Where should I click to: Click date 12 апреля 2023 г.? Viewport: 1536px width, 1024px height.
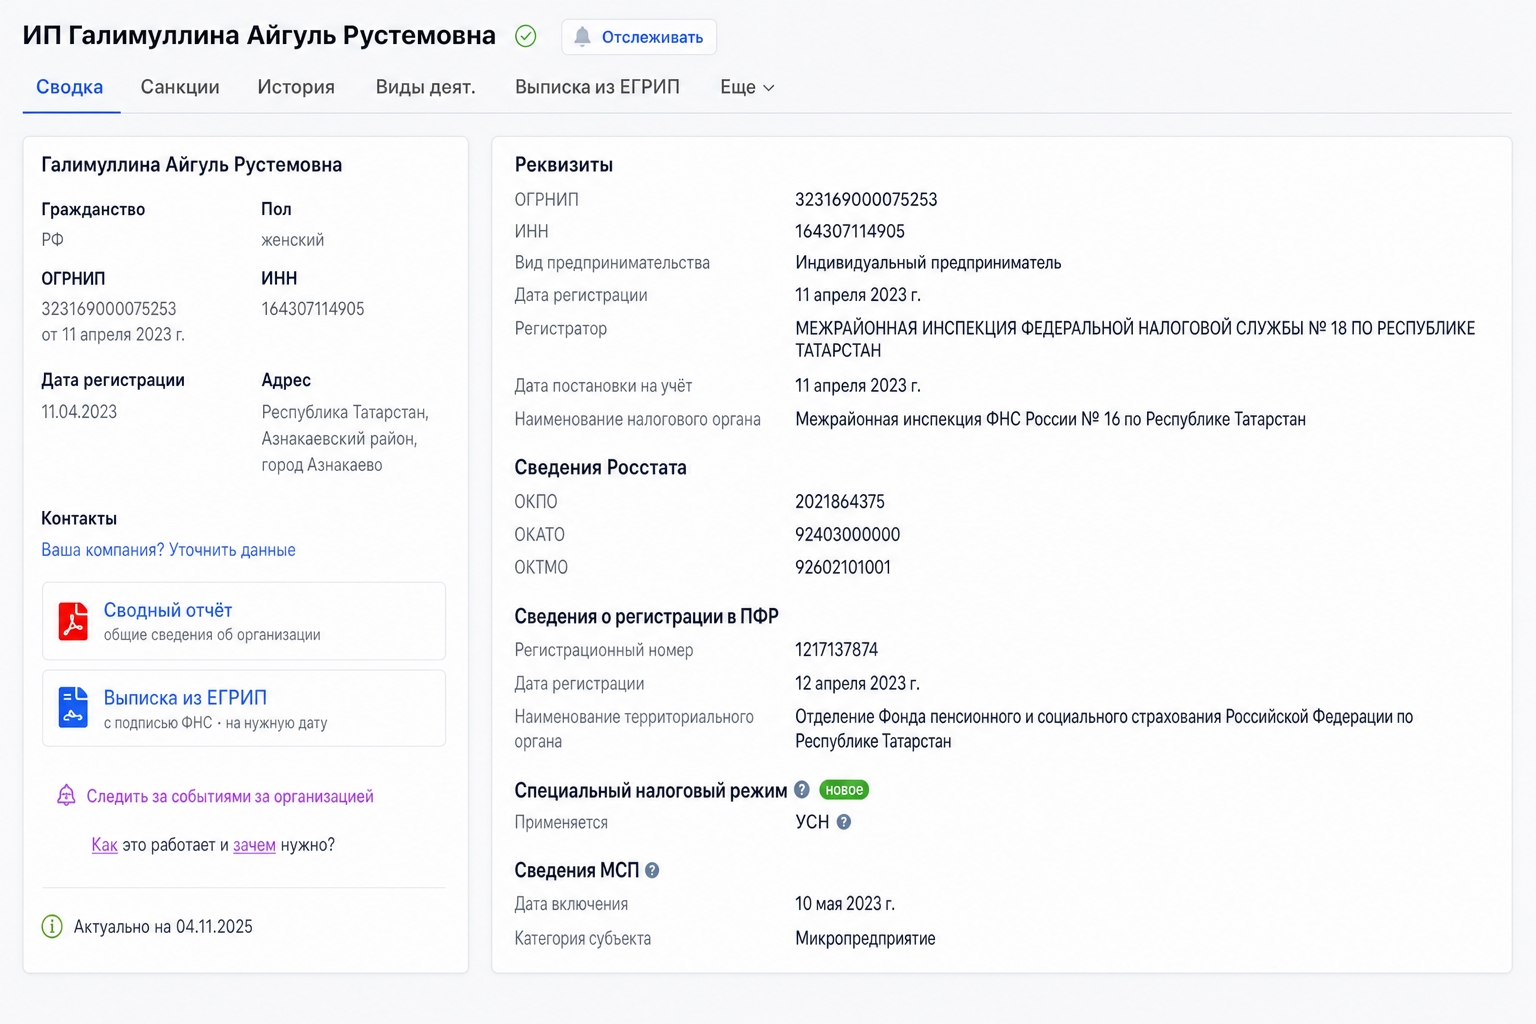tap(857, 684)
